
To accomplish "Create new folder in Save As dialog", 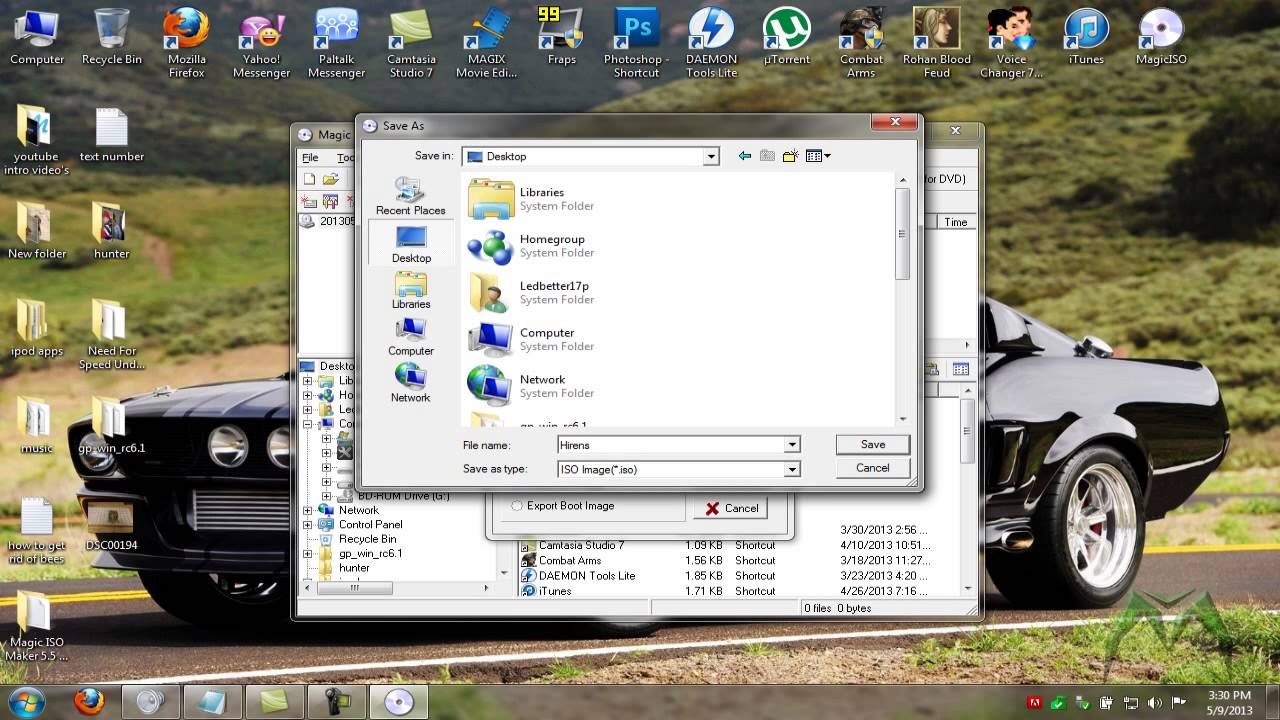I will (x=790, y=156).
